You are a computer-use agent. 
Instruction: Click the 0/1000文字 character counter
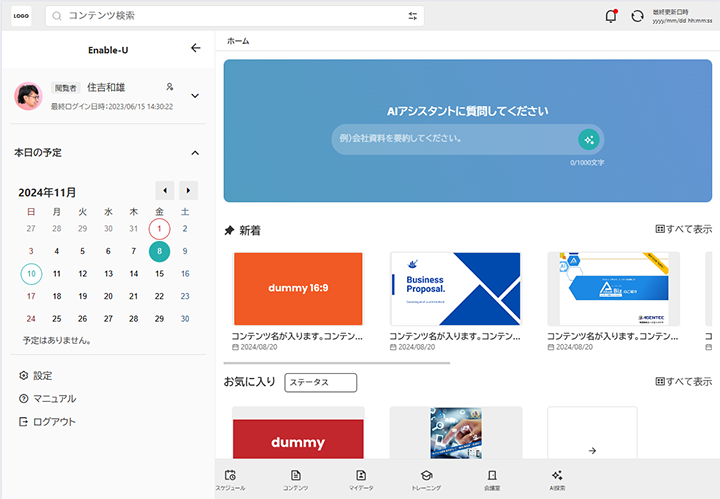[x=587, y=163]
